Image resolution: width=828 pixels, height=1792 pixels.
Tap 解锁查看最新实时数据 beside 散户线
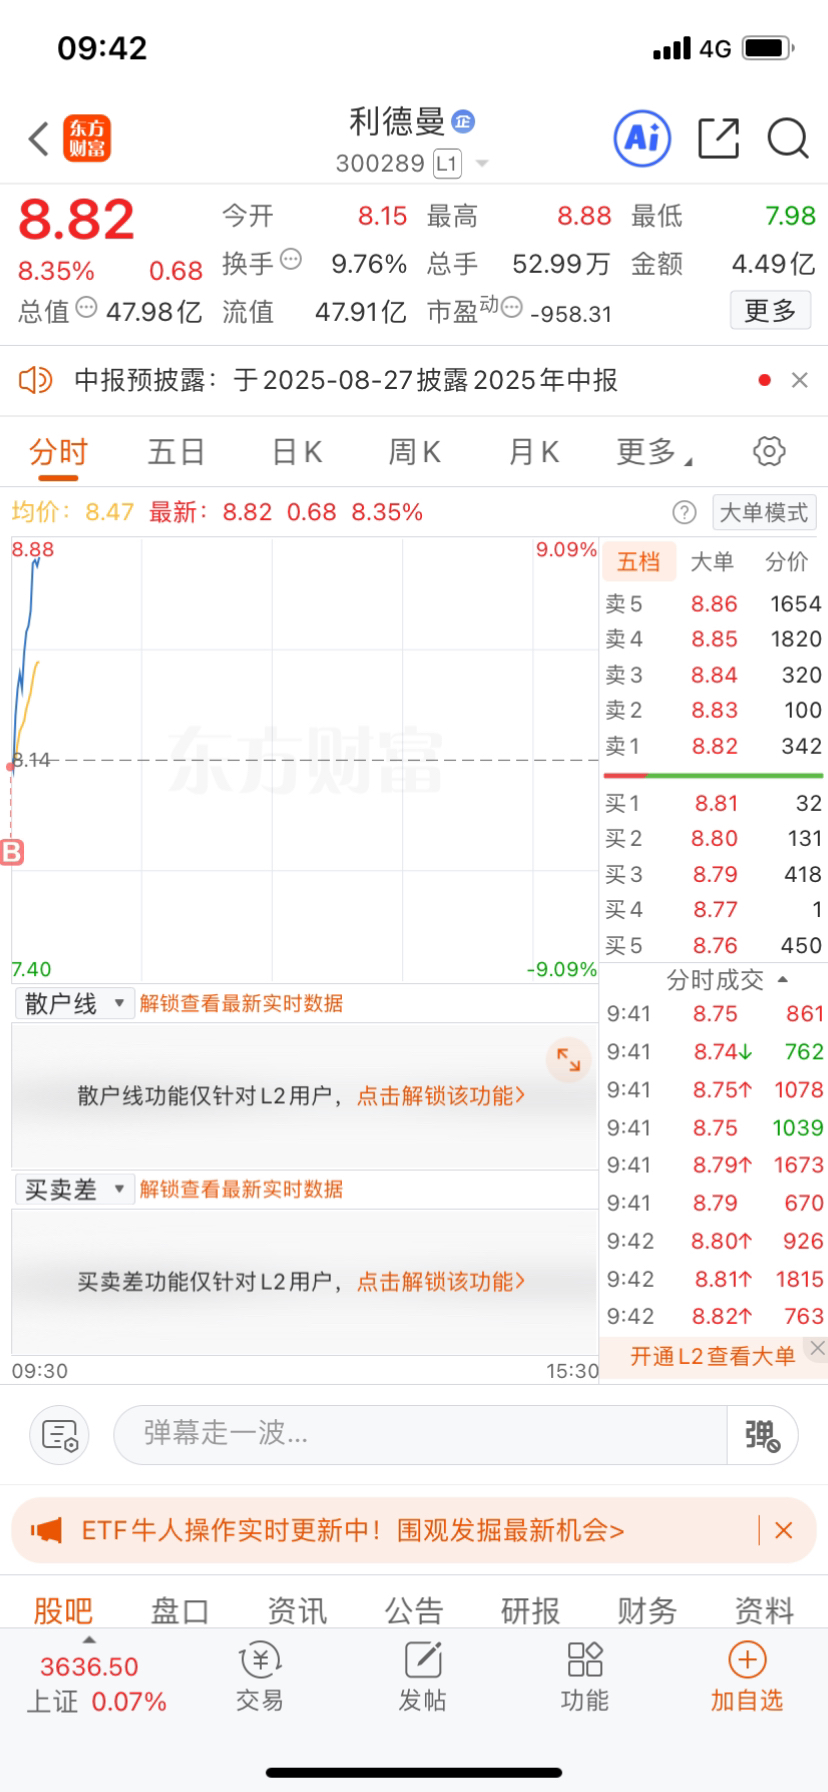click(x=241, y=1003)
